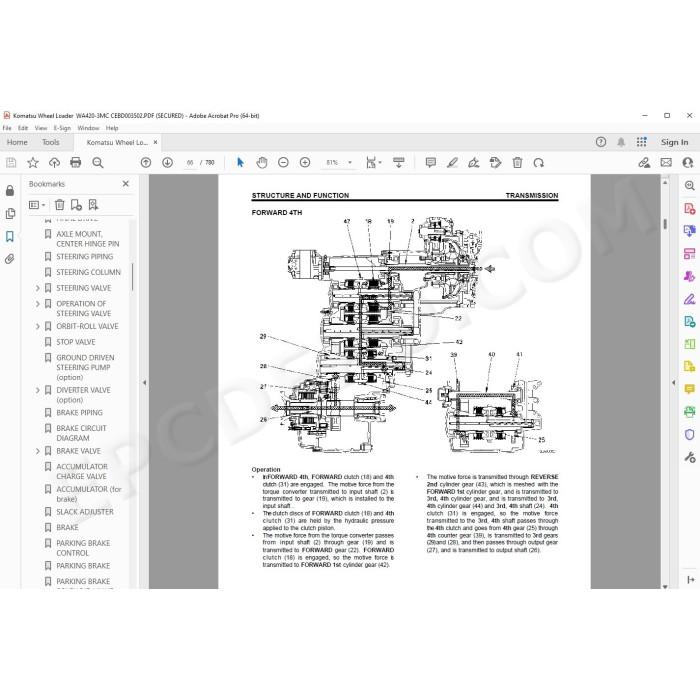Open the help question mark icon
Screen dimensions: 700x700
pyautogui.click(x=601, y=142)
